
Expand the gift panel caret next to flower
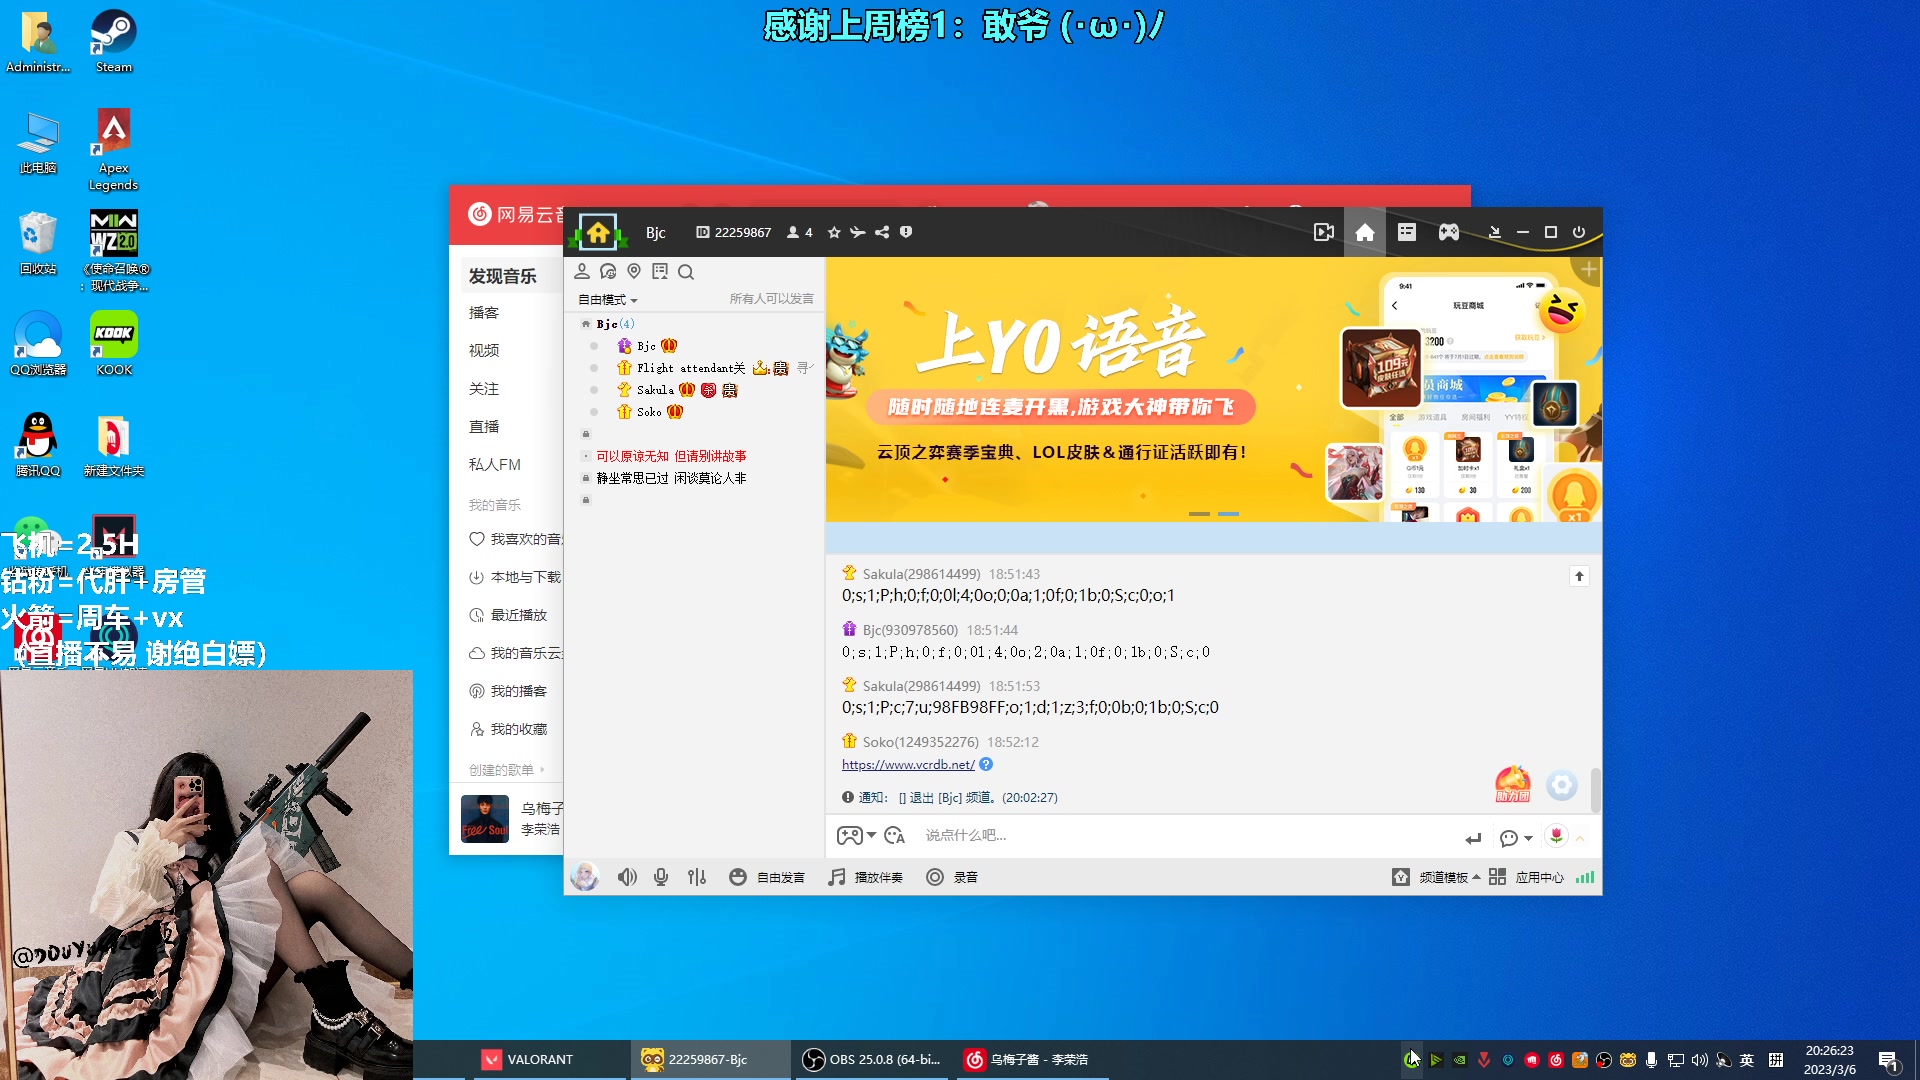tap(1580, 838)
